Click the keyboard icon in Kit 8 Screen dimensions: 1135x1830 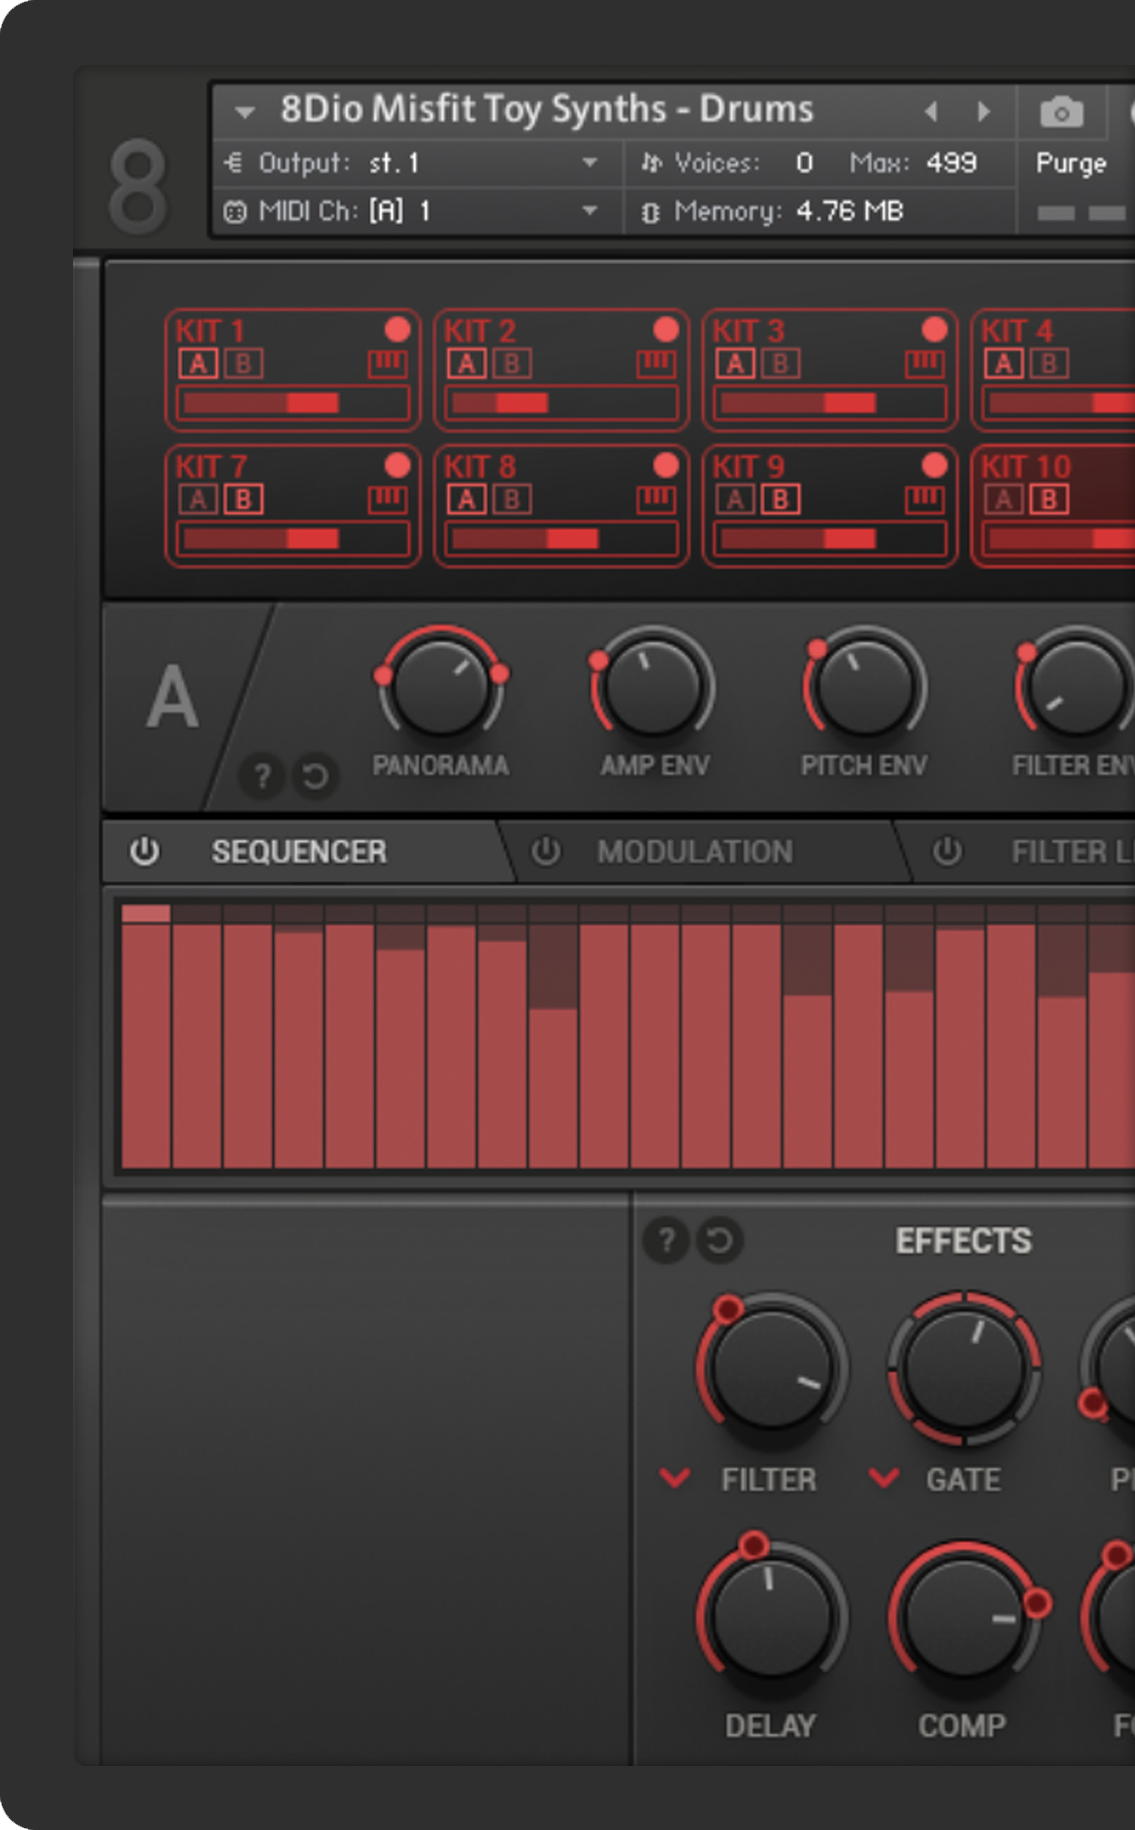(x=655, y=498)
